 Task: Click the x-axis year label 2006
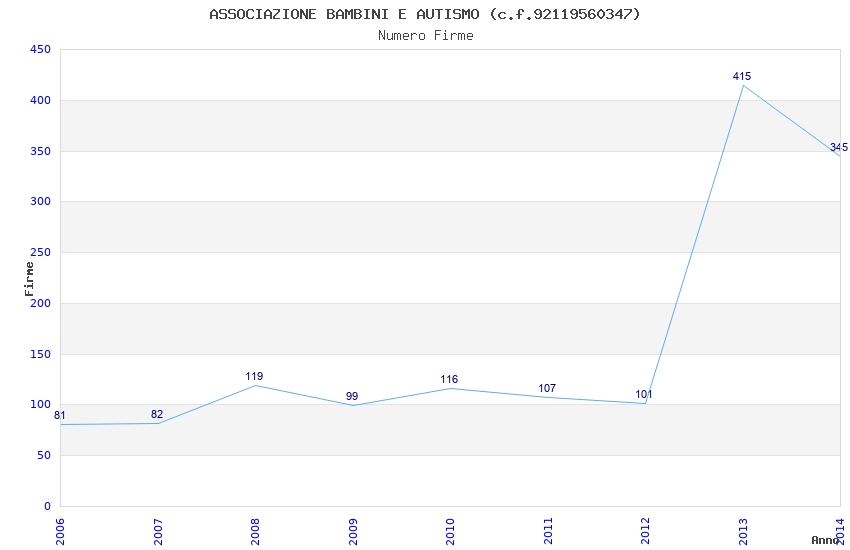[60, 532]
